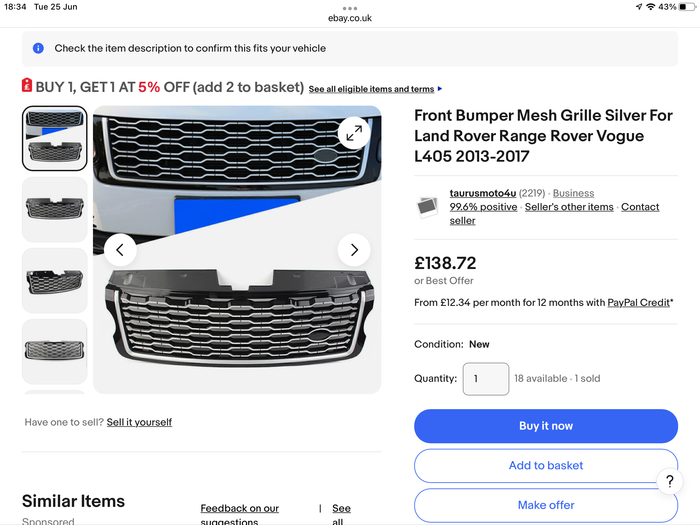
Task: Click the Quantity input field
Action: click(486, 379)
